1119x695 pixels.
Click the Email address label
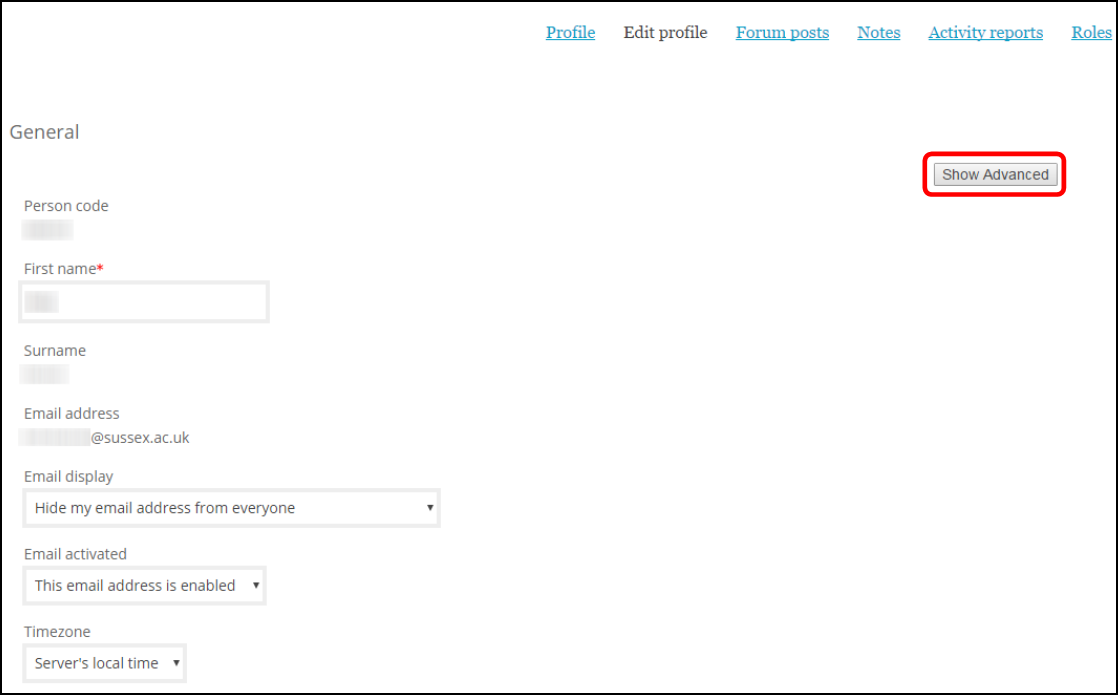point(71,414)
